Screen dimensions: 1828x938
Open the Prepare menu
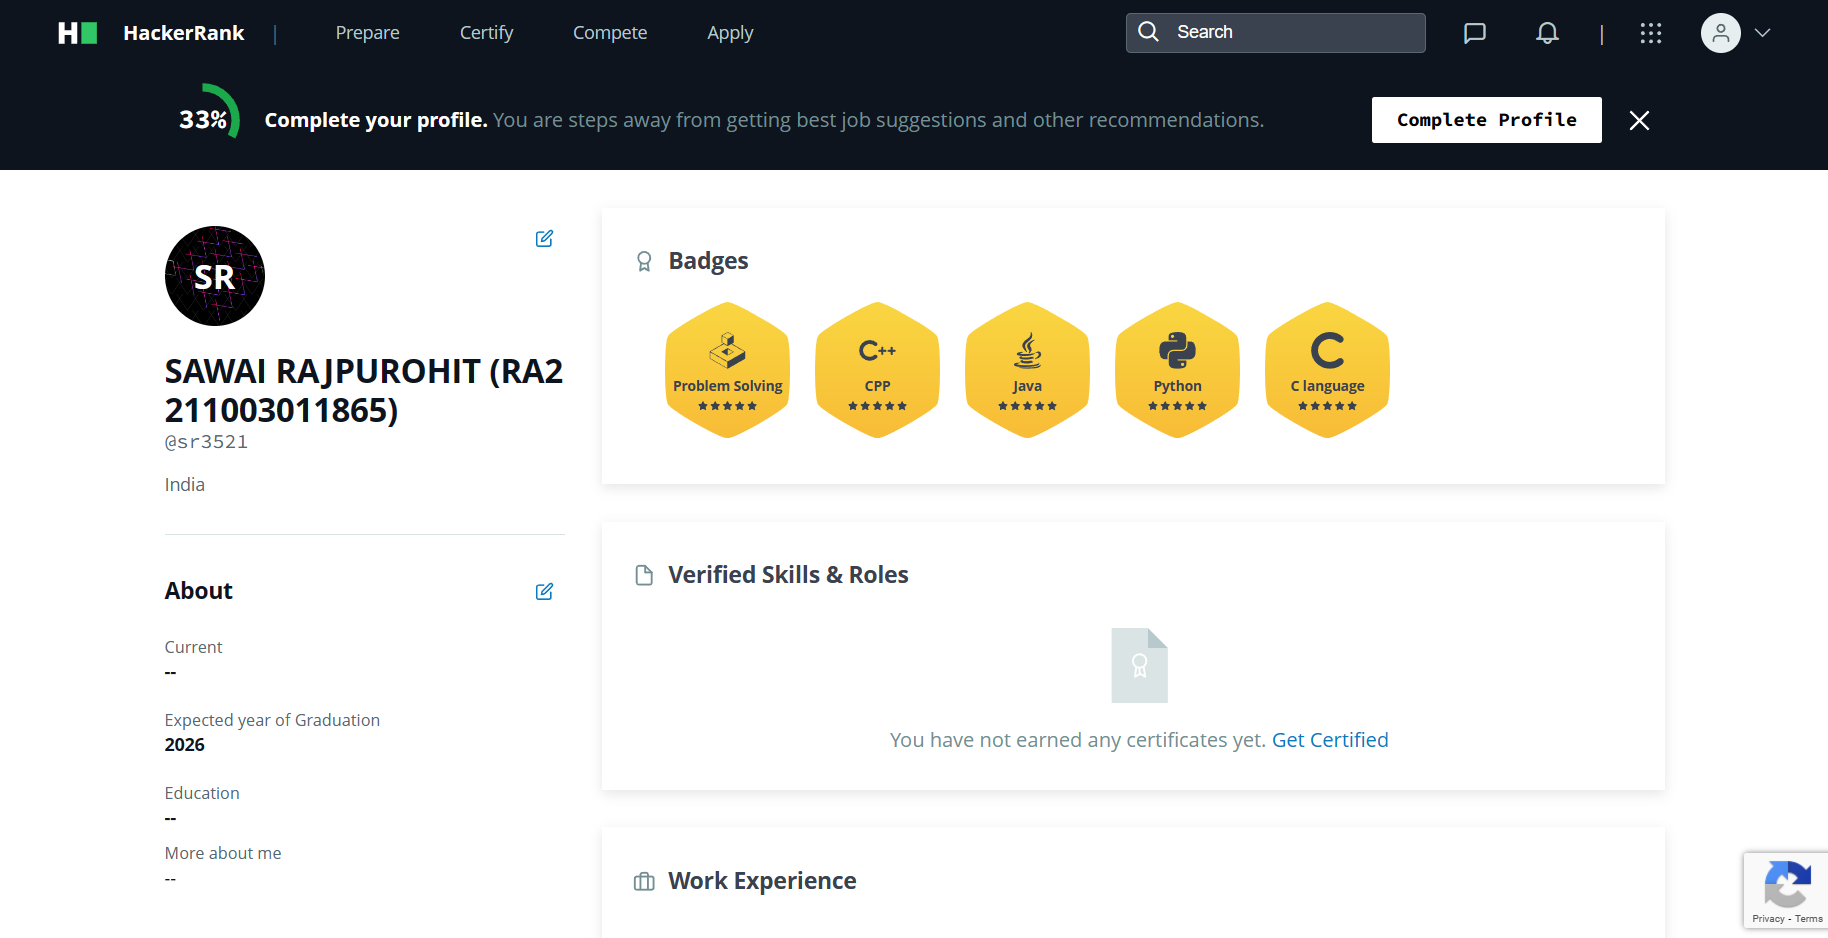click(x=367, y=33)
